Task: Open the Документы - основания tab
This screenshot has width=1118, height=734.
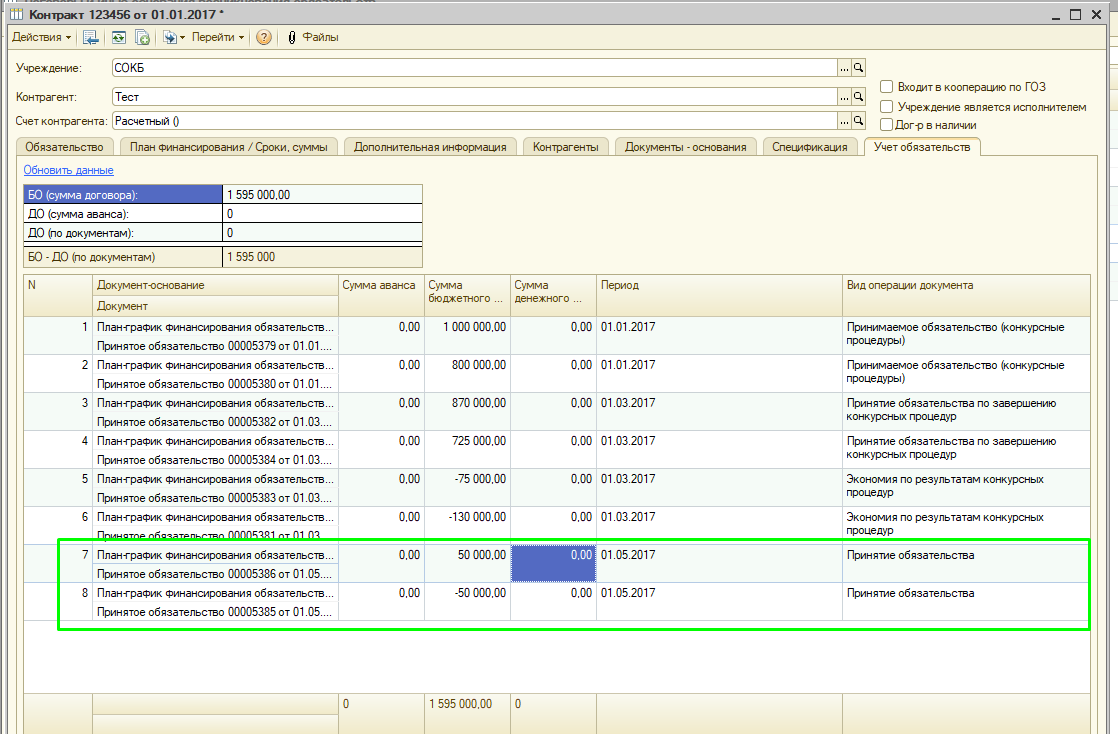Action: (x=685, y=147)
